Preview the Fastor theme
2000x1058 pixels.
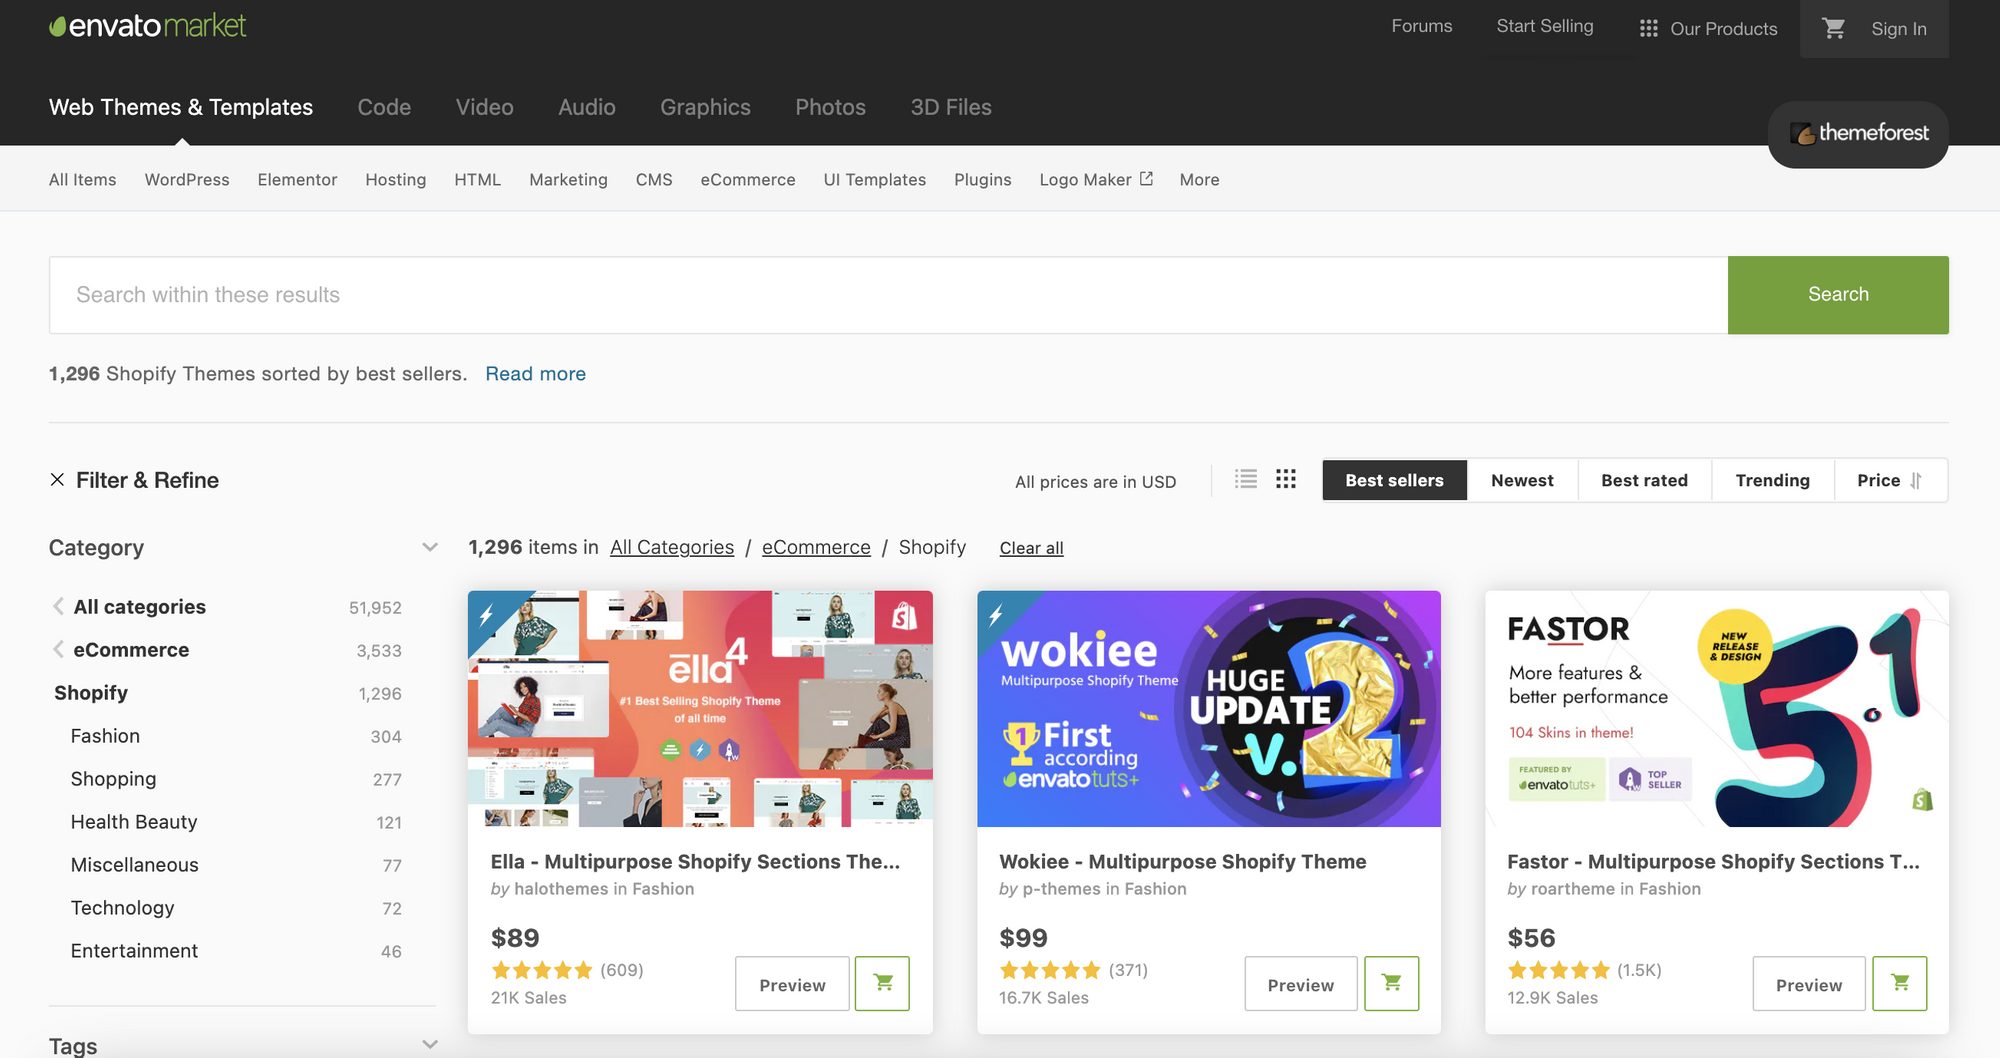[x=1809, y=984]
